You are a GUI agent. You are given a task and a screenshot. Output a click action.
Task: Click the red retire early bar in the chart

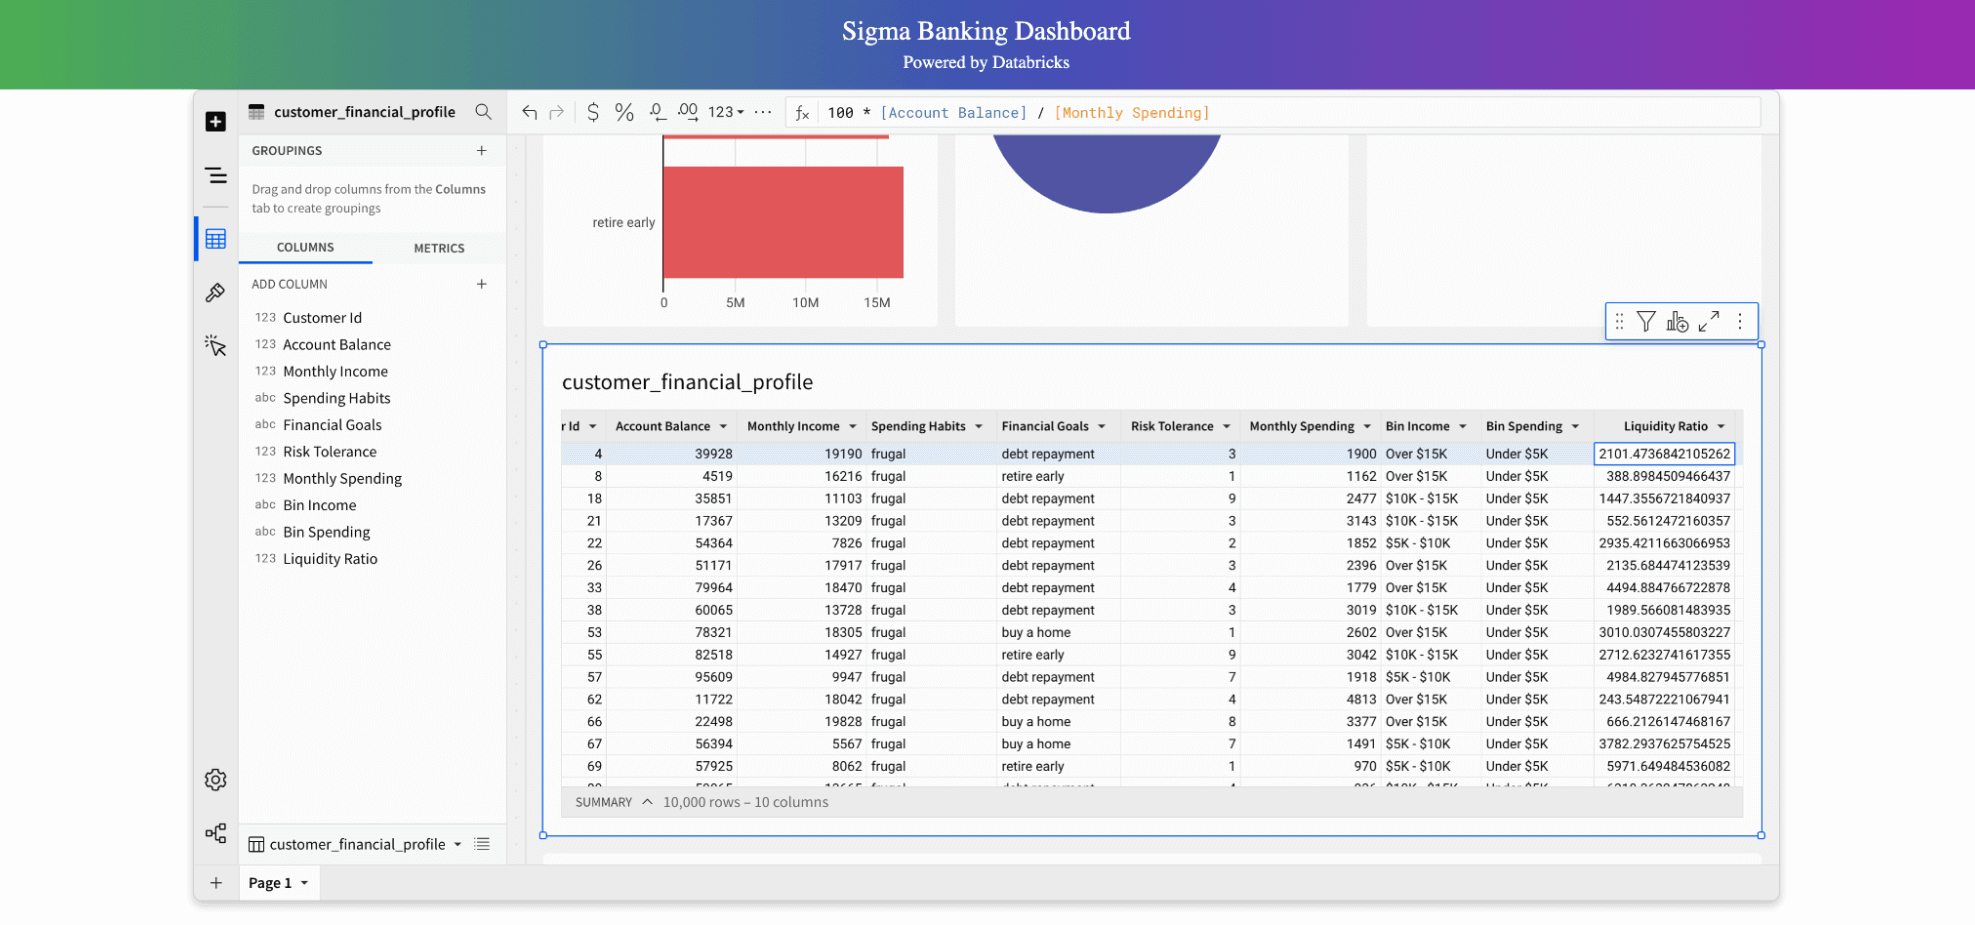pos(782,222)
